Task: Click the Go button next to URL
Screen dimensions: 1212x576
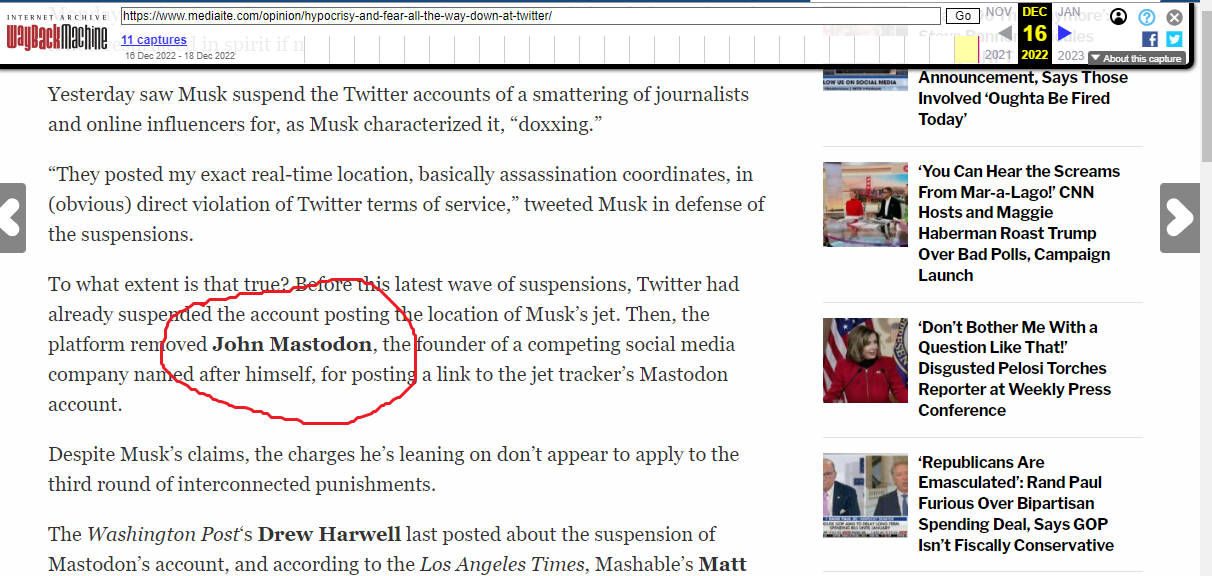Action: (x=964, y=16)
